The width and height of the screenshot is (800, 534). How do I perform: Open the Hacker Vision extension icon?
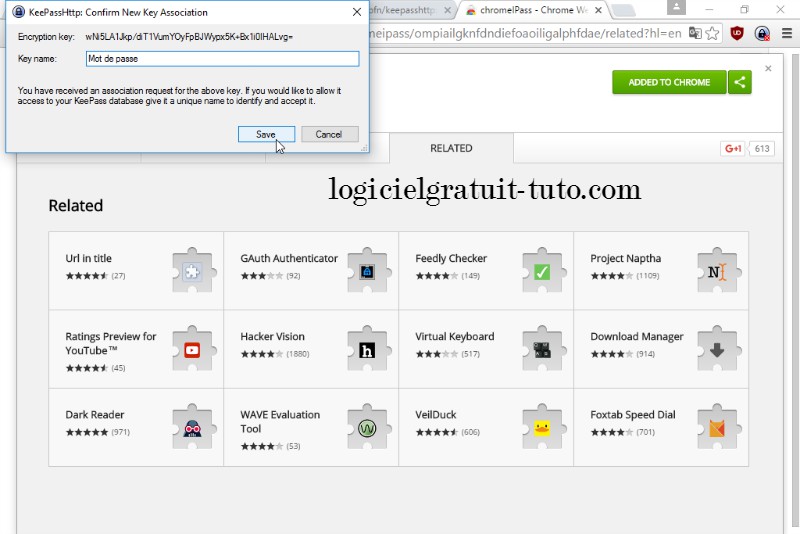(x=367, y=349)
